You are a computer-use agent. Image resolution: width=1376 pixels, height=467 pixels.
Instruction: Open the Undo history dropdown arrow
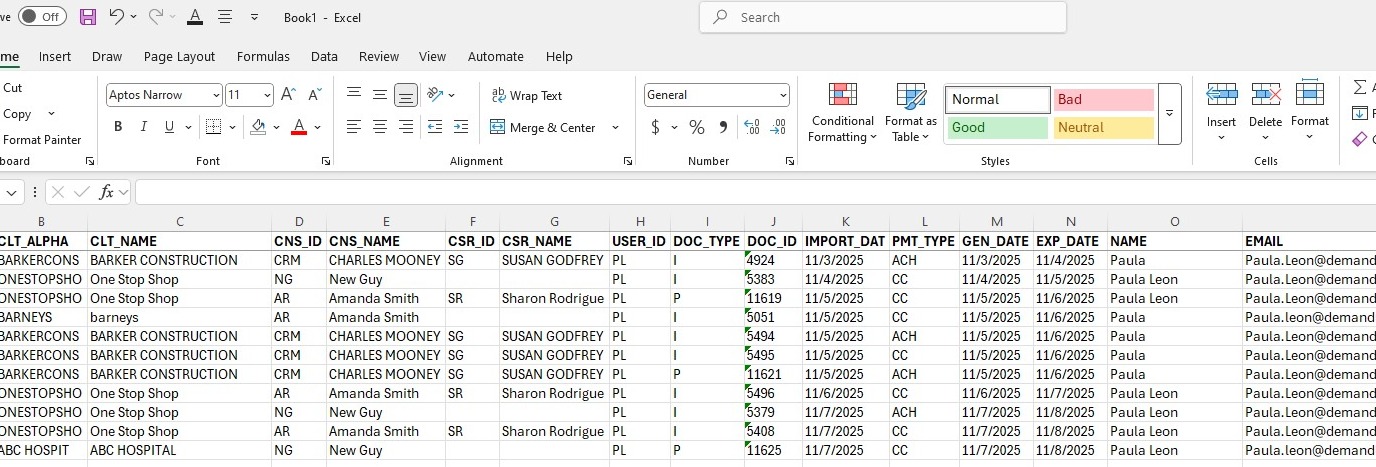point(134,17)
